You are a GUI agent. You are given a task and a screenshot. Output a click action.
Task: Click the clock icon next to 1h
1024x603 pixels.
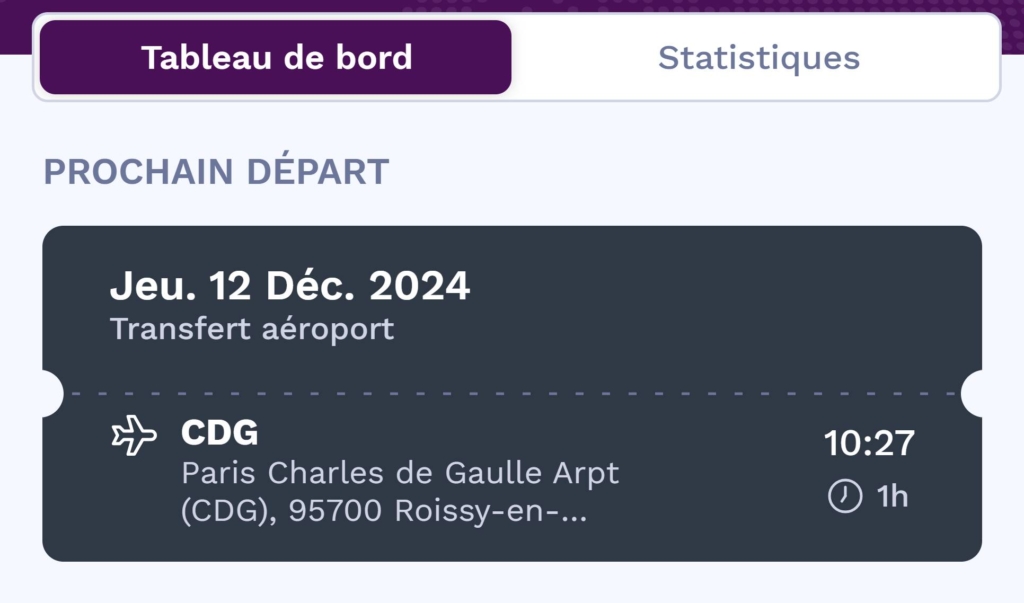click(x=845, y=496)
